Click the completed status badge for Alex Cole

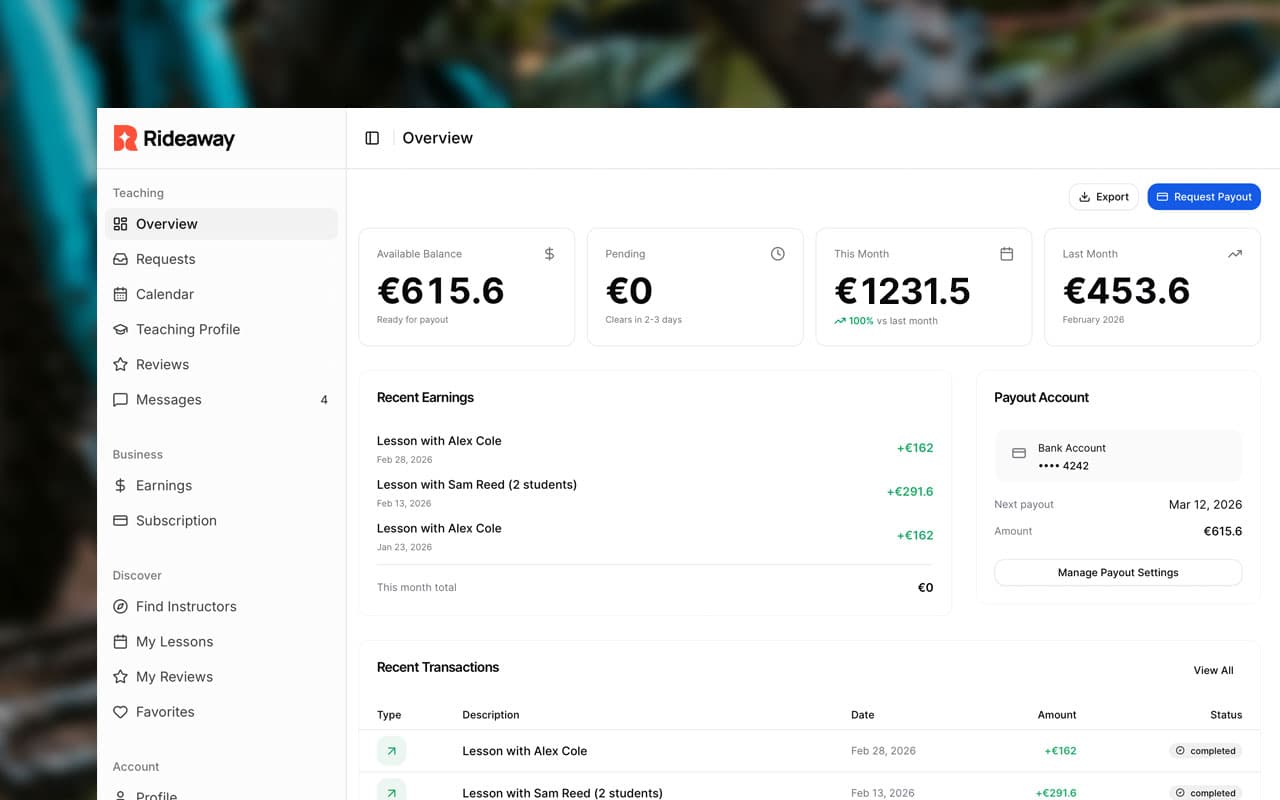pos(1205,750)
